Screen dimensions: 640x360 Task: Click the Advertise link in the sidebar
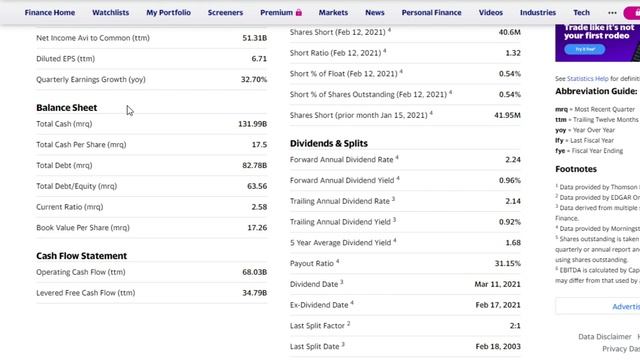click(x=626, y=307)
